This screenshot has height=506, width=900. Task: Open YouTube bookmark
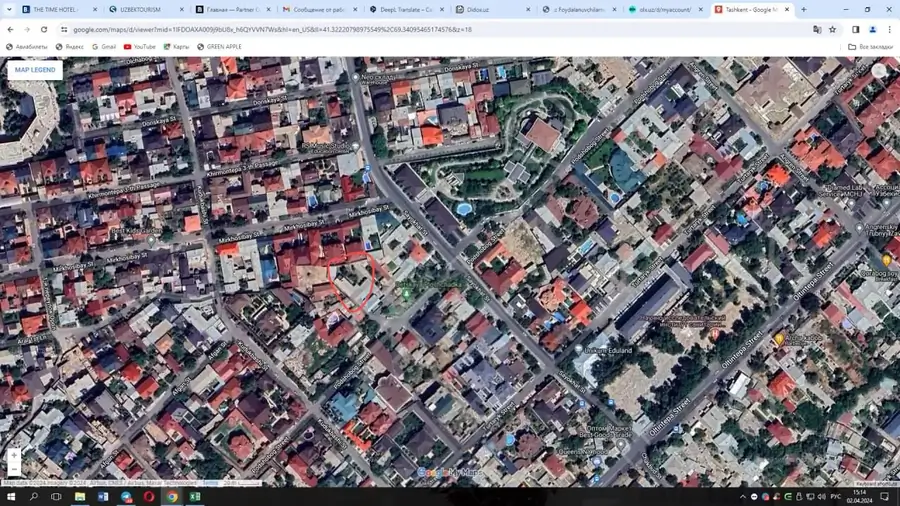139,47
